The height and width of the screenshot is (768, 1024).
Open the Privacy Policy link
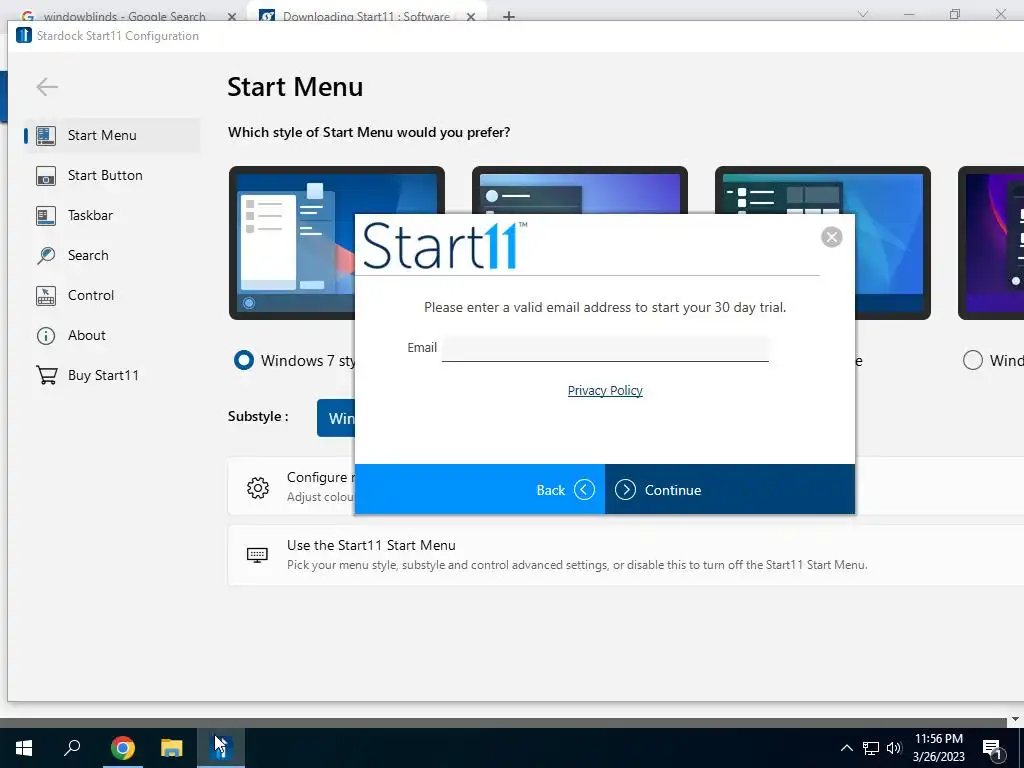[605, 391]
